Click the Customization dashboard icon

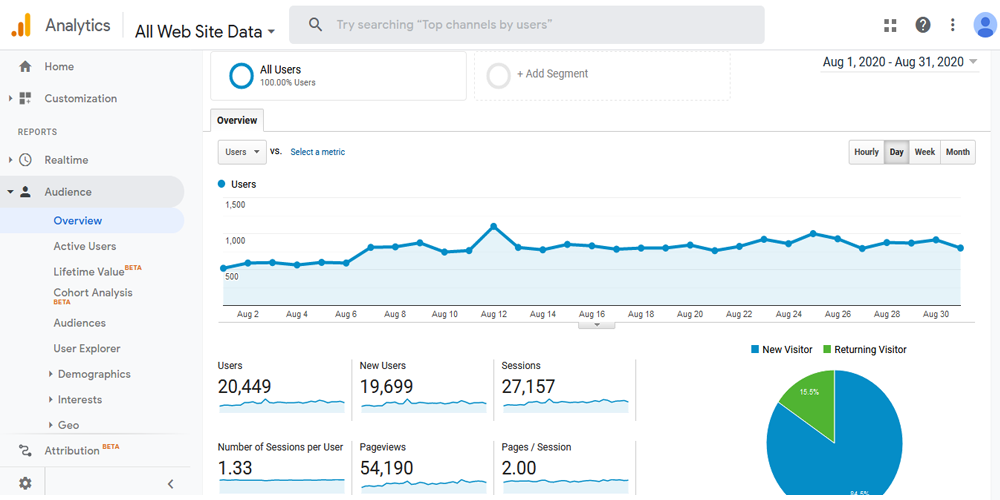point(25,98)
